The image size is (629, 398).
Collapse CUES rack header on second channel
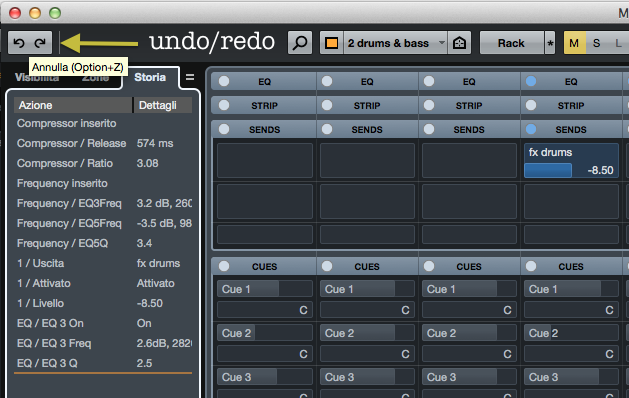click(367, 266)
